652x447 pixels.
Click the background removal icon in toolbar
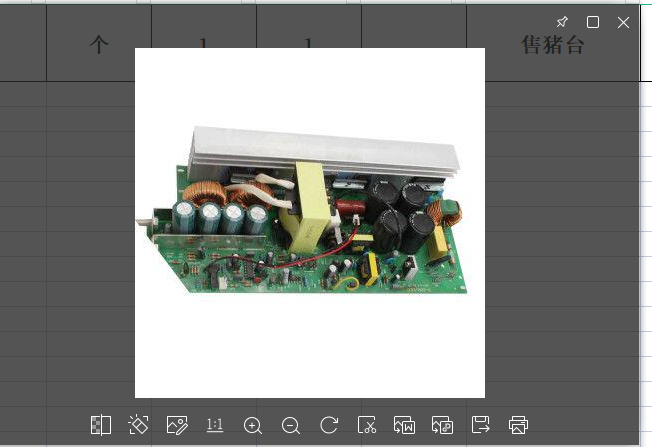point(101,425)
